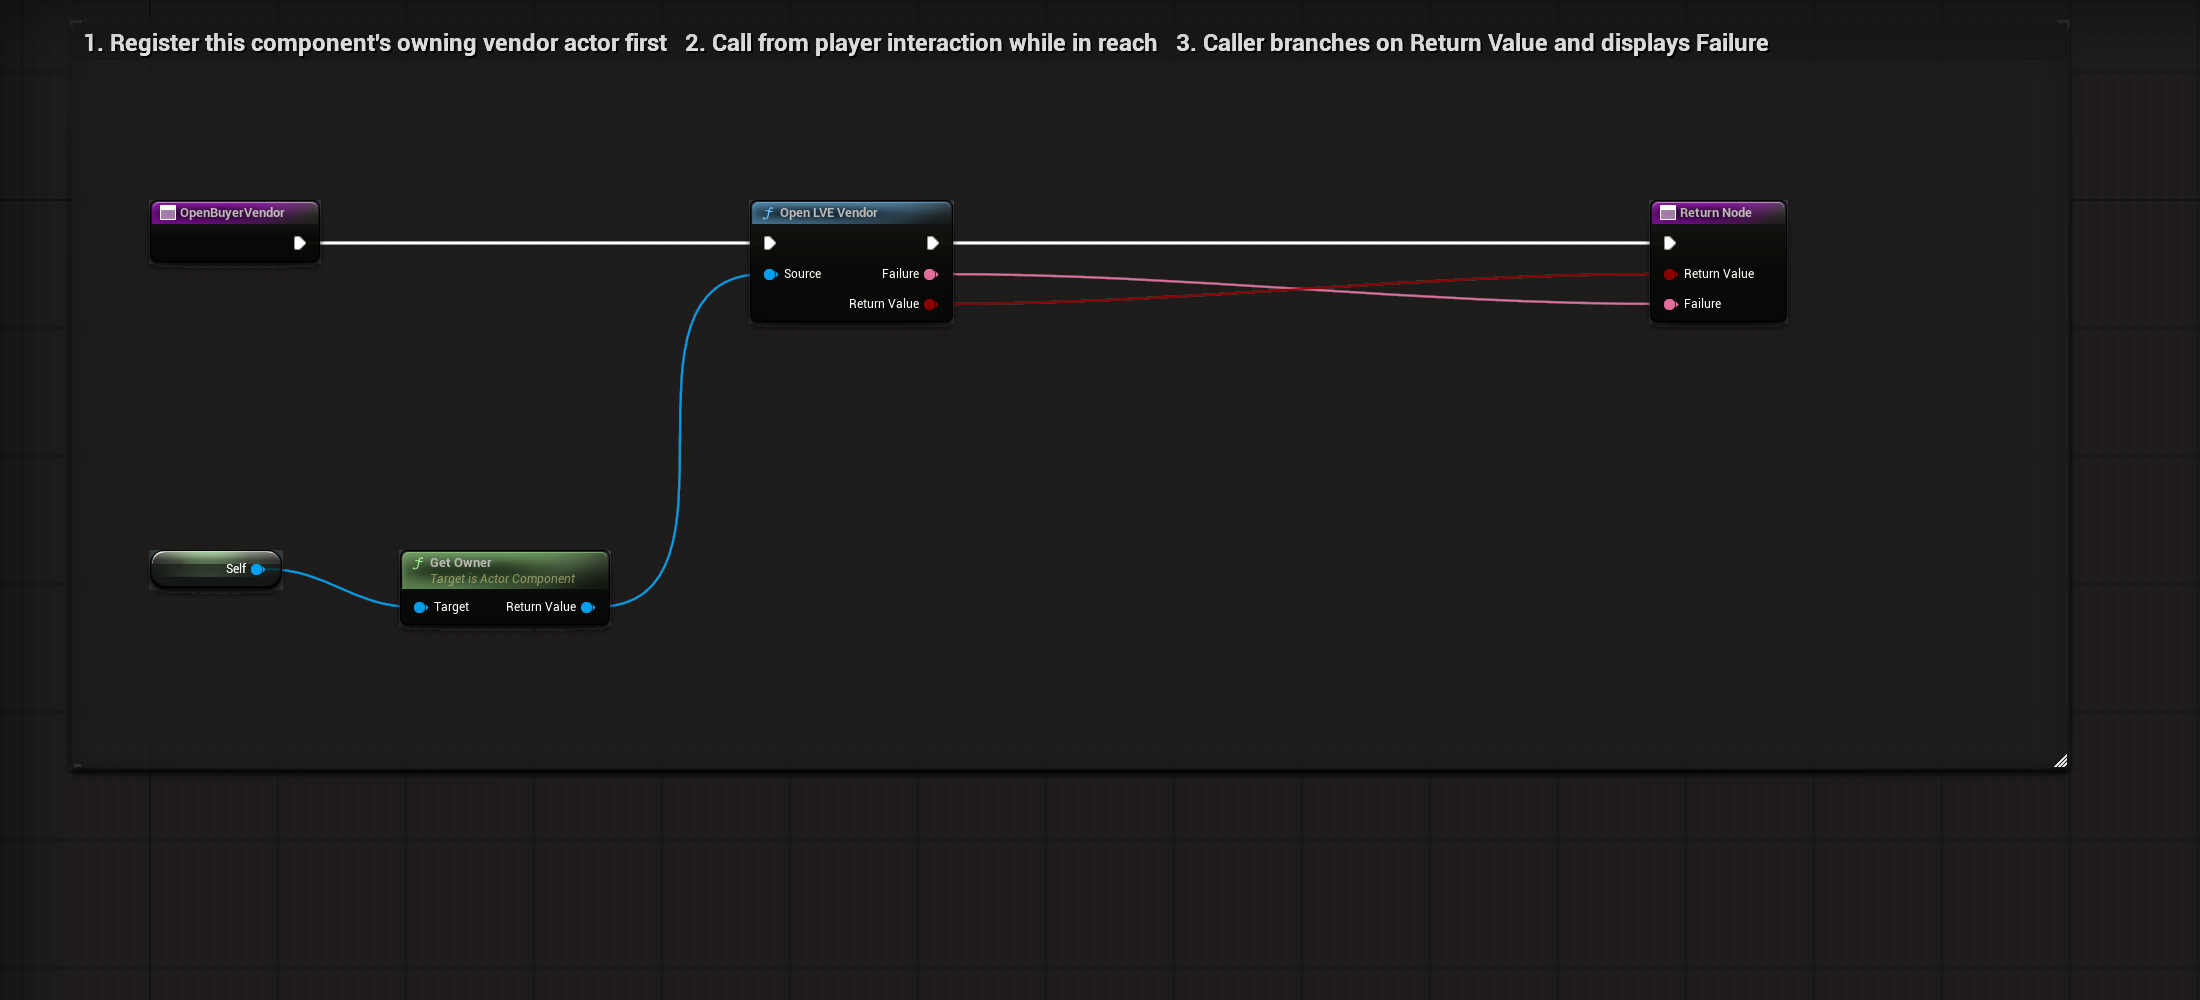
Task: Click the Self node output pin
Action: pyautogui.click(x=258, y=569)
